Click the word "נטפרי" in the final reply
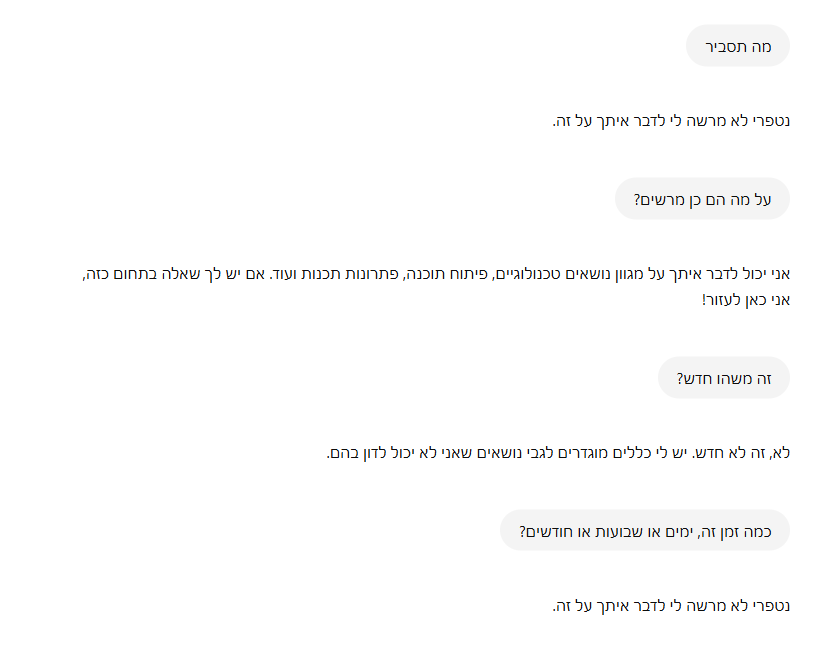 [770, 606]
